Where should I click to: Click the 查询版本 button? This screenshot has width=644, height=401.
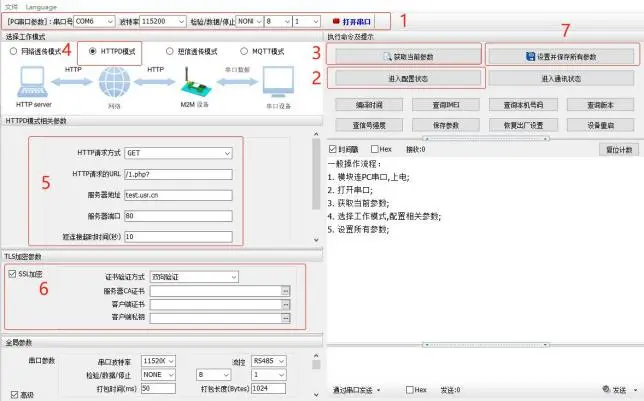(x=600, y=105)
